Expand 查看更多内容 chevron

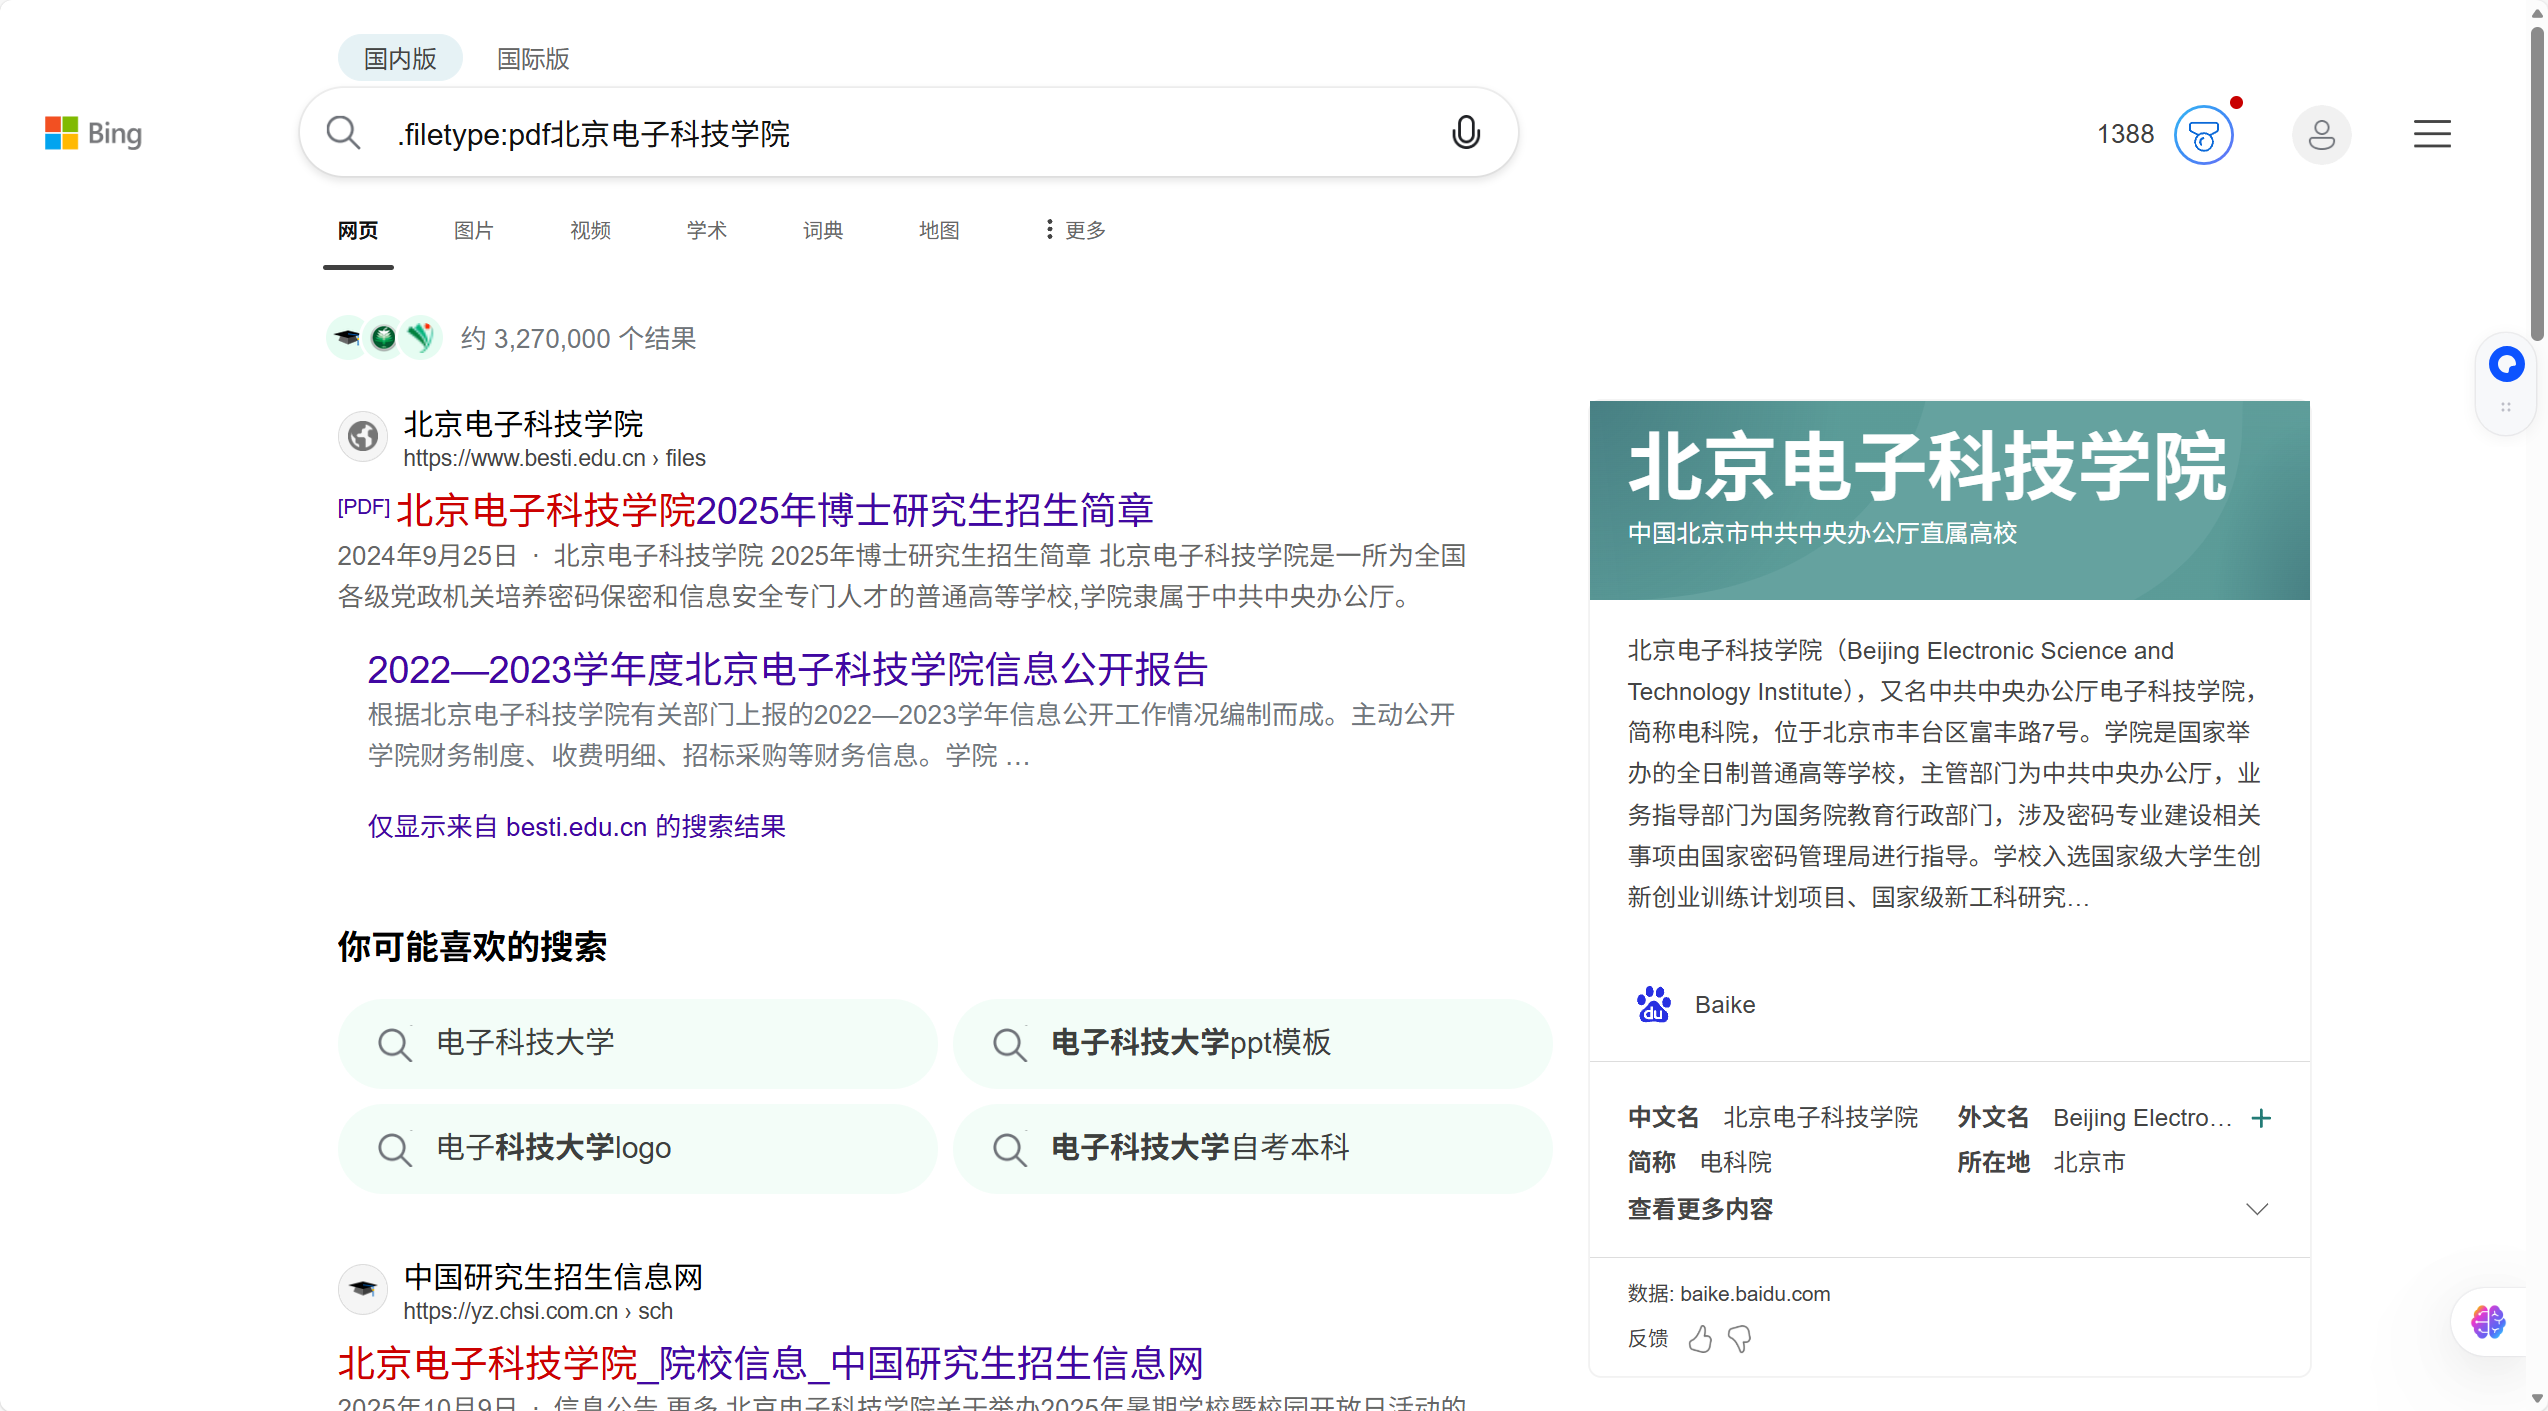(2257, 1209)
